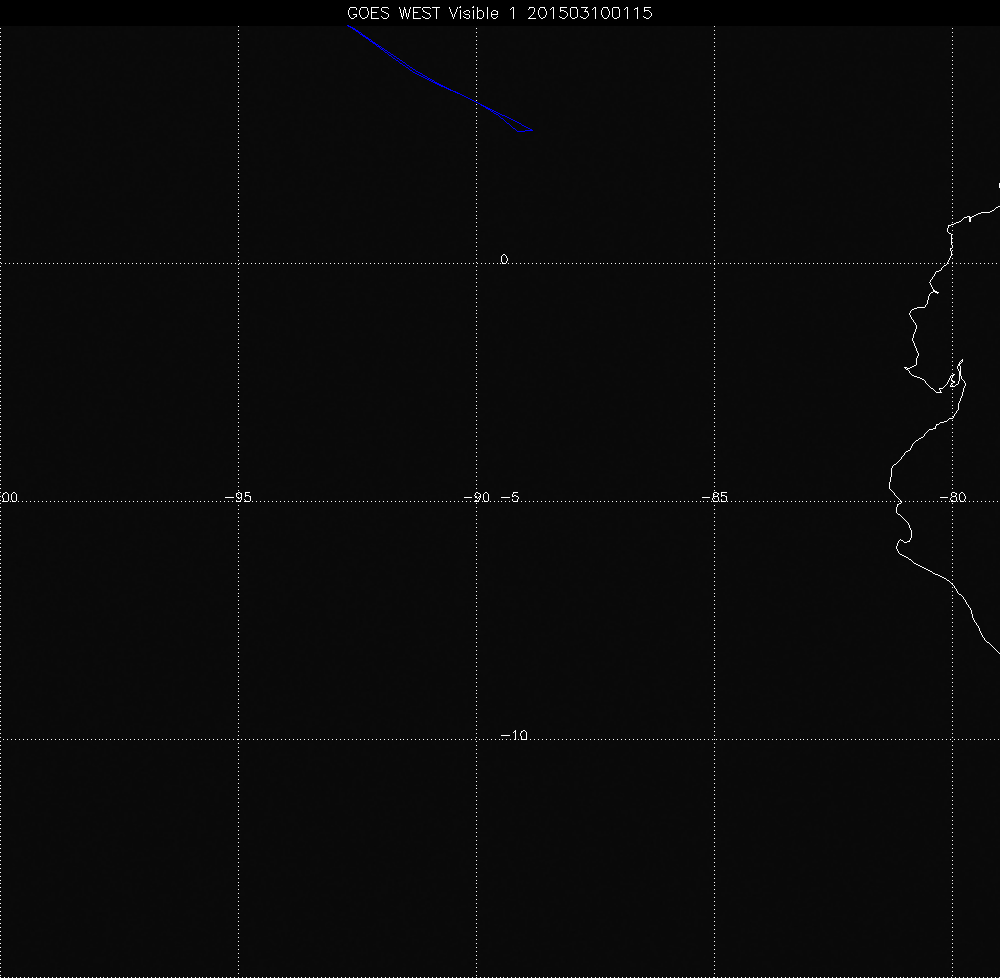The width and height of the screenshot is (1000, 978).
Task: Click the blue track line at the top edge
Action: [349, 28]
